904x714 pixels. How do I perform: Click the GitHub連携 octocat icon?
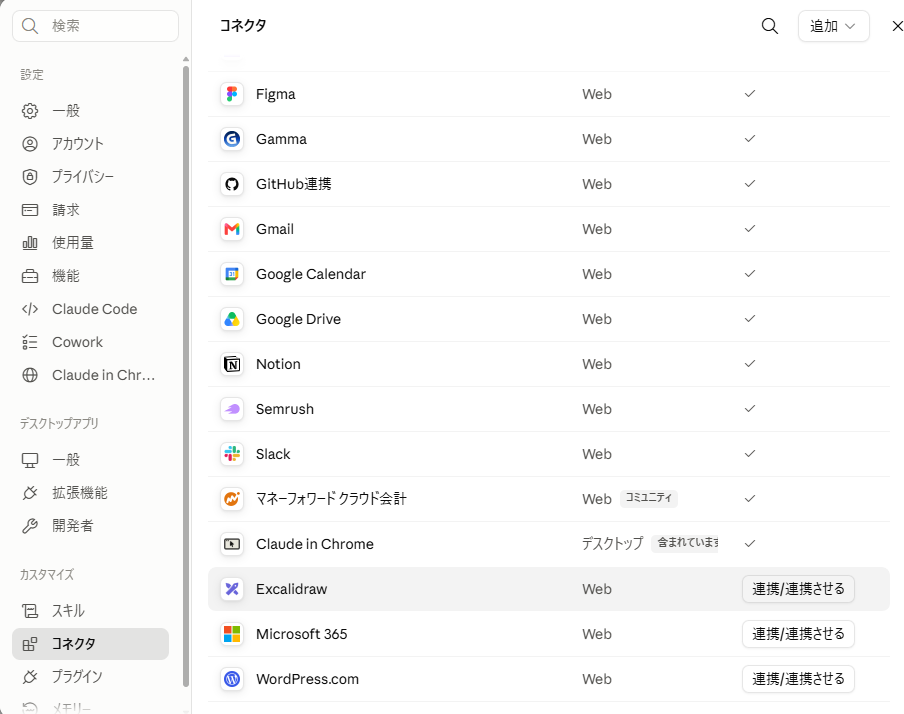[x=232, y=184]
